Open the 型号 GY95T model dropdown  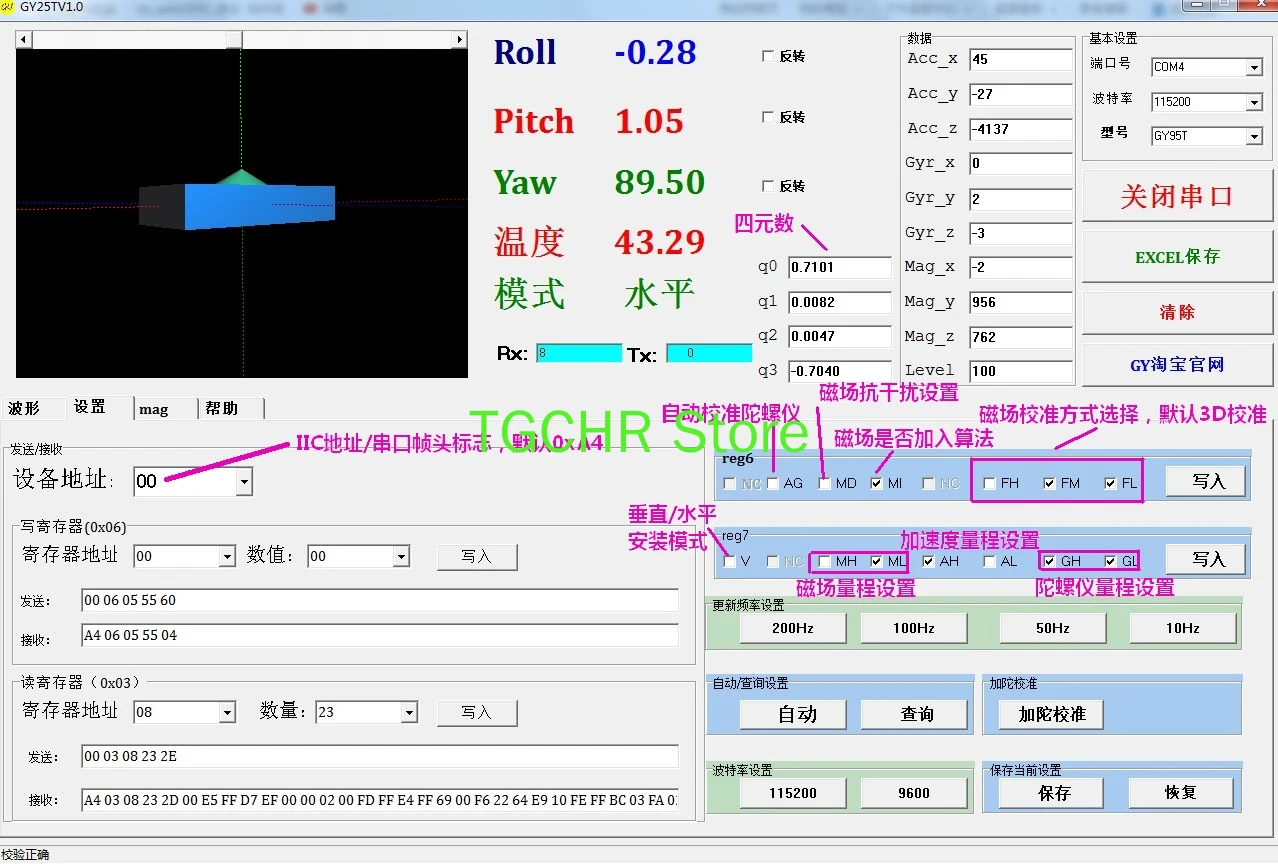1254,137
